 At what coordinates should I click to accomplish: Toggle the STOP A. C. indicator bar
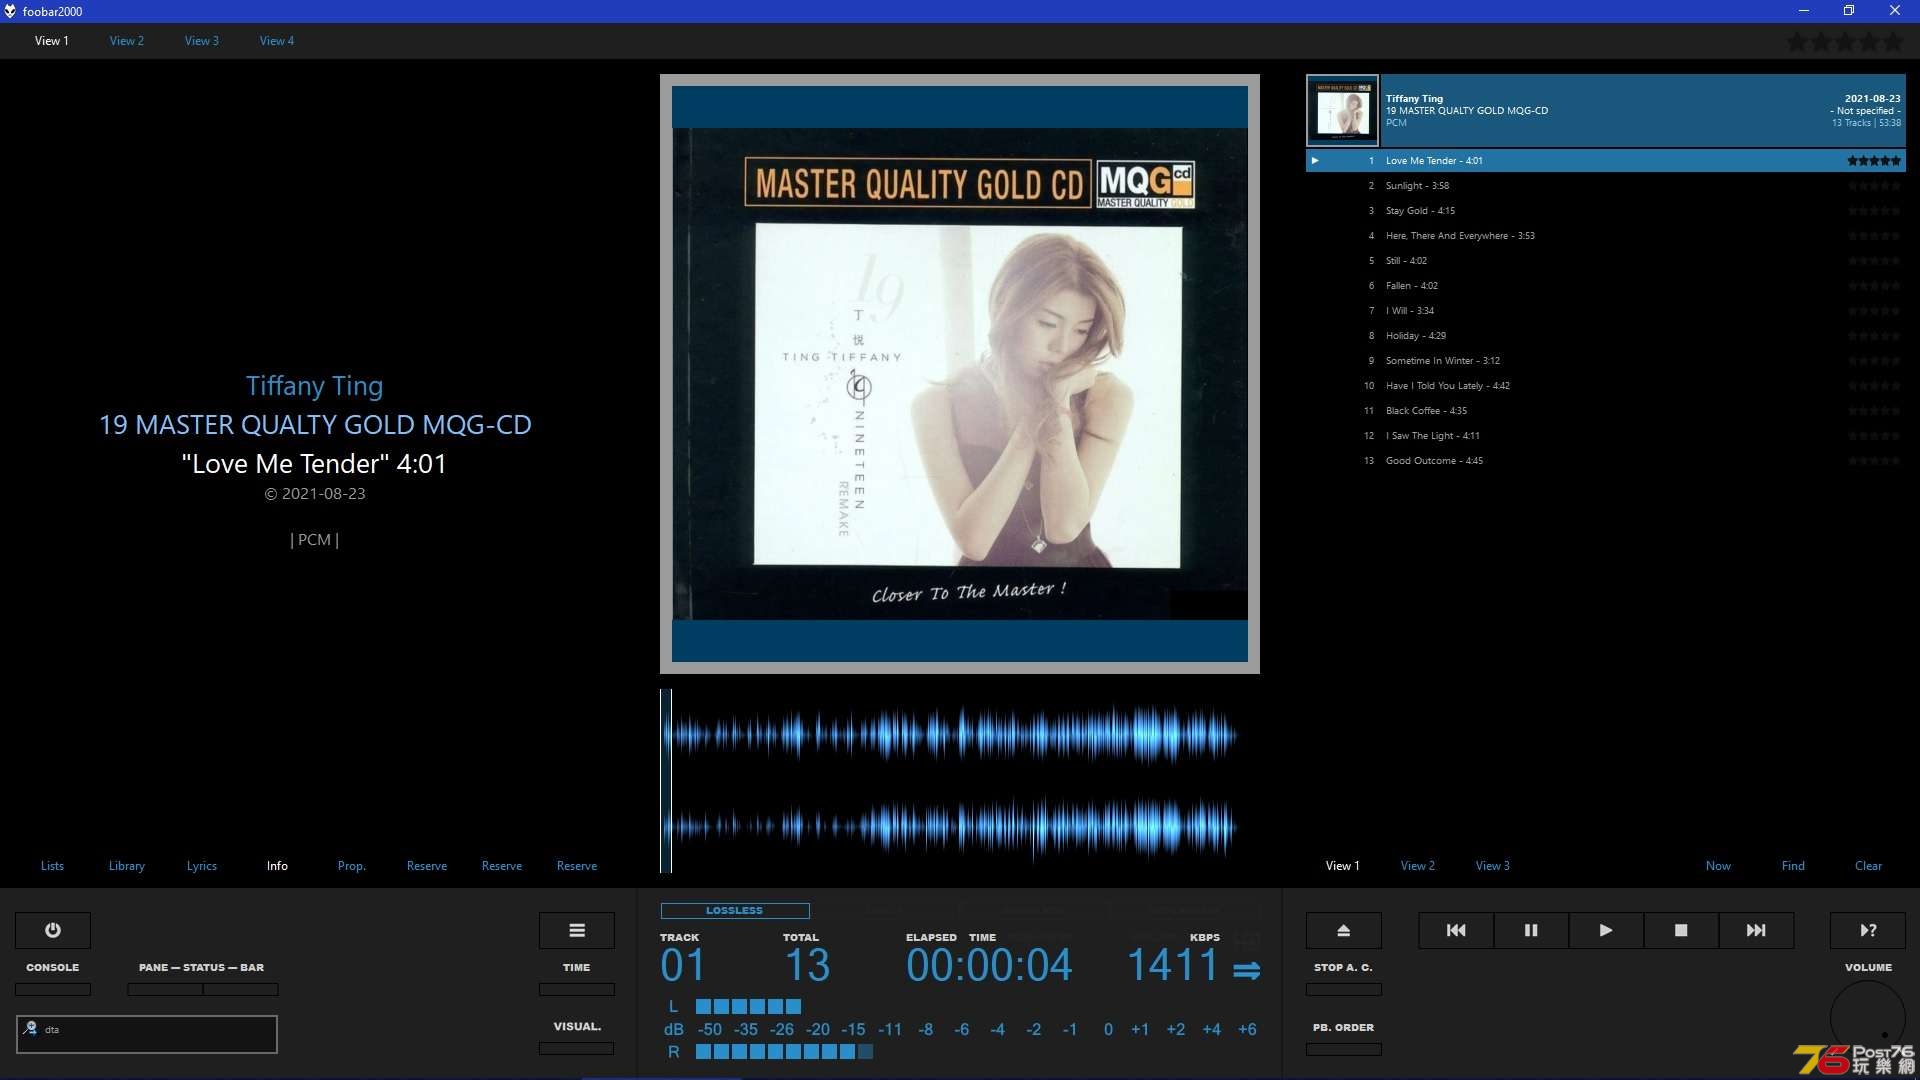[x=1344, y=989]
